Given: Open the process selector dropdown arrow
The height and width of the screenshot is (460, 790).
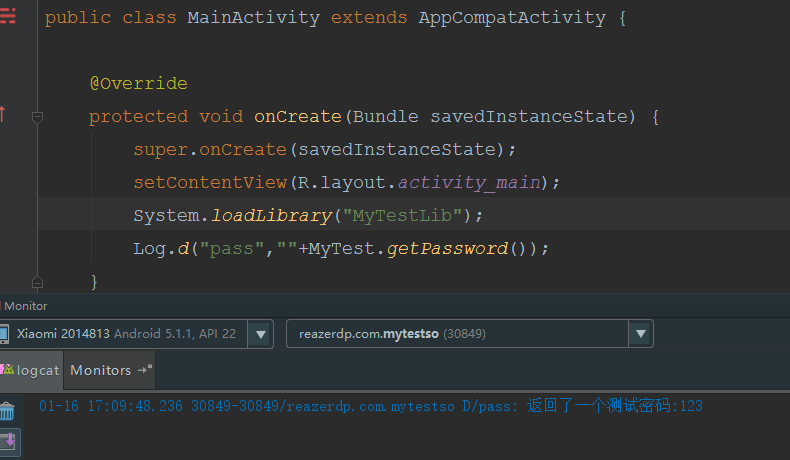Looking at the screenshot, I should pyautogui.click(x=640, y=334).
